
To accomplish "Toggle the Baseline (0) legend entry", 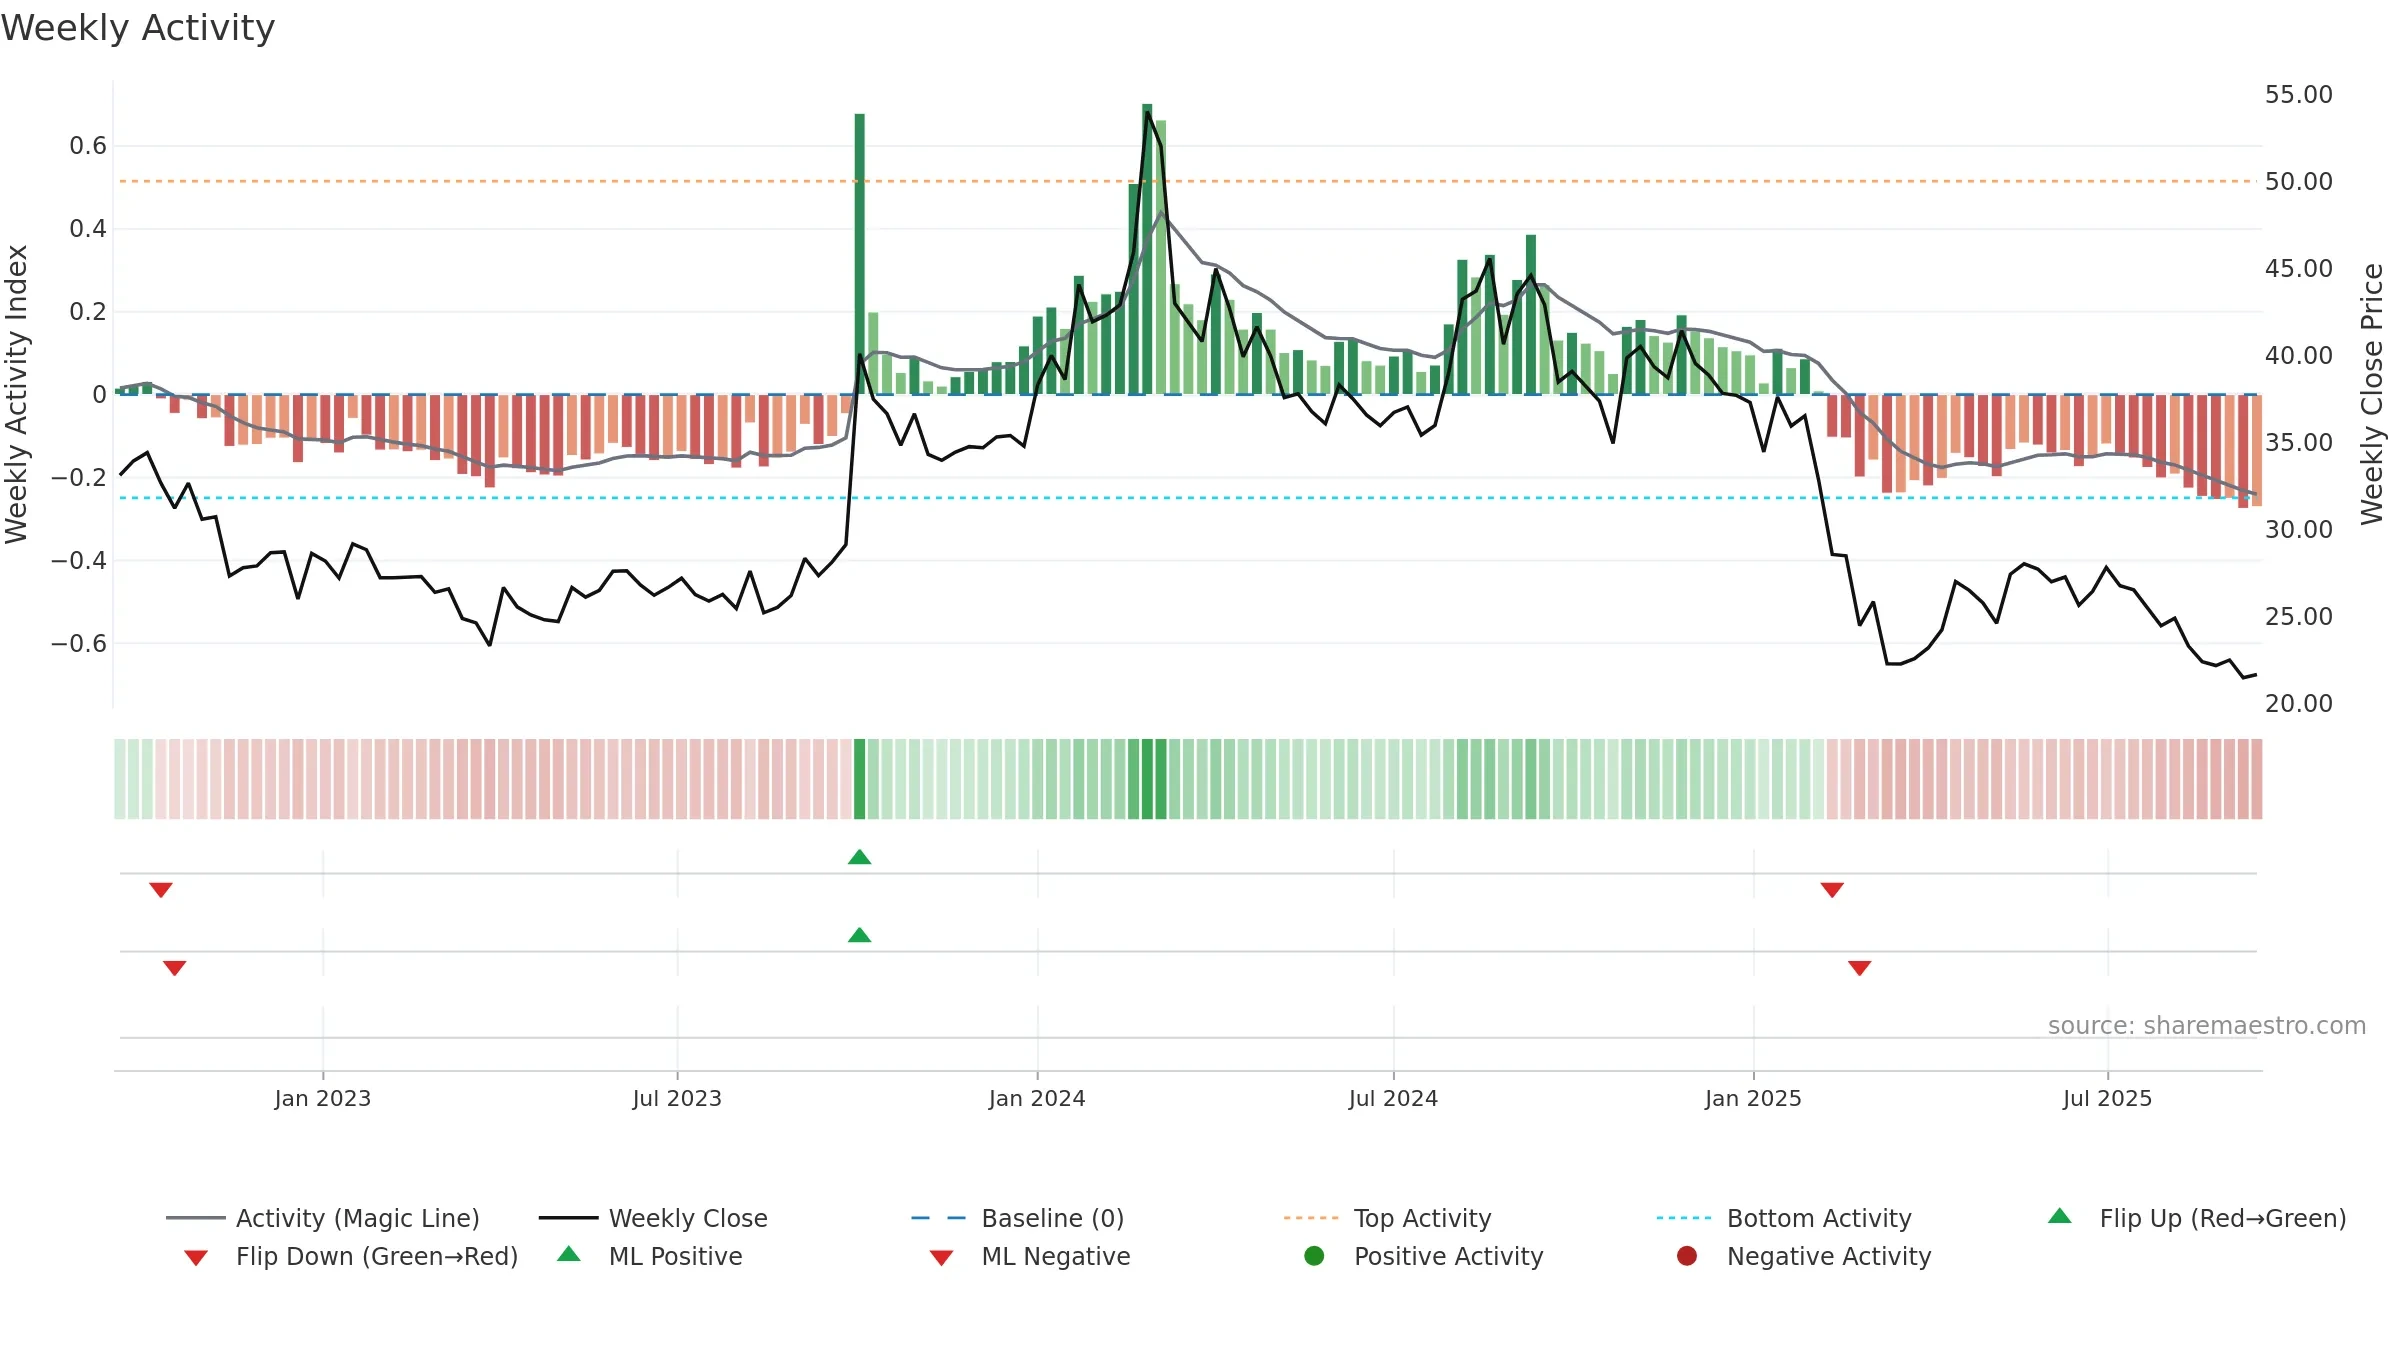I will pos(1018,1218).
